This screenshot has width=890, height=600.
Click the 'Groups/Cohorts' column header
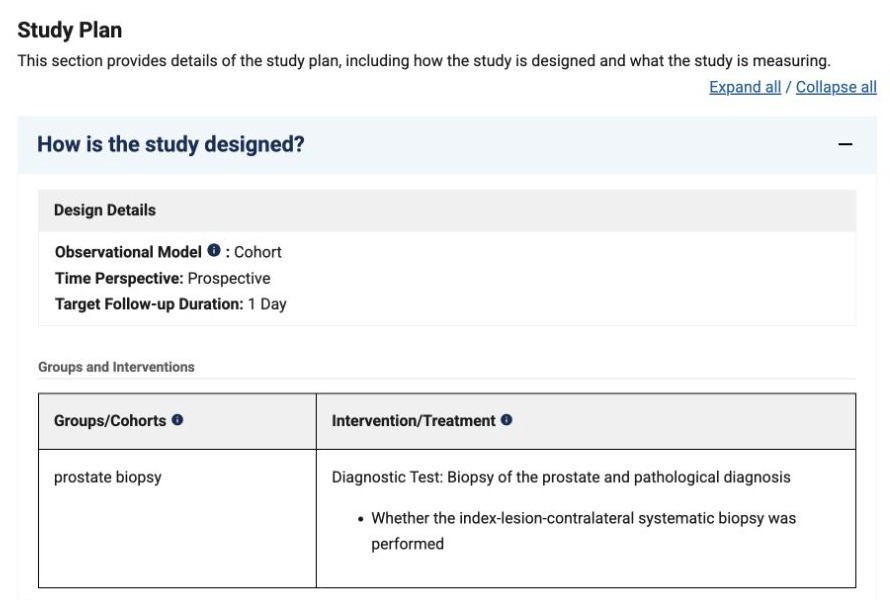click(x=177, y=421)
